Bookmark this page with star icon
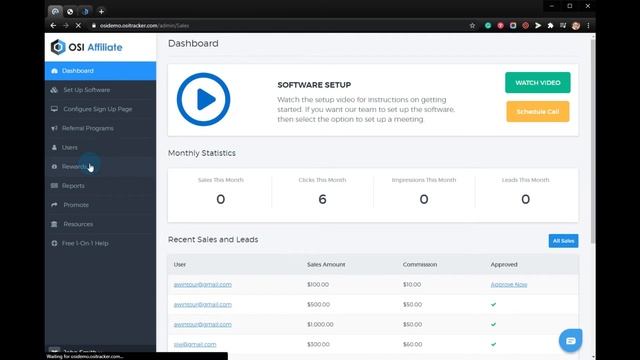The width and height of the screenshot is (640, 360). click(472, 26)
